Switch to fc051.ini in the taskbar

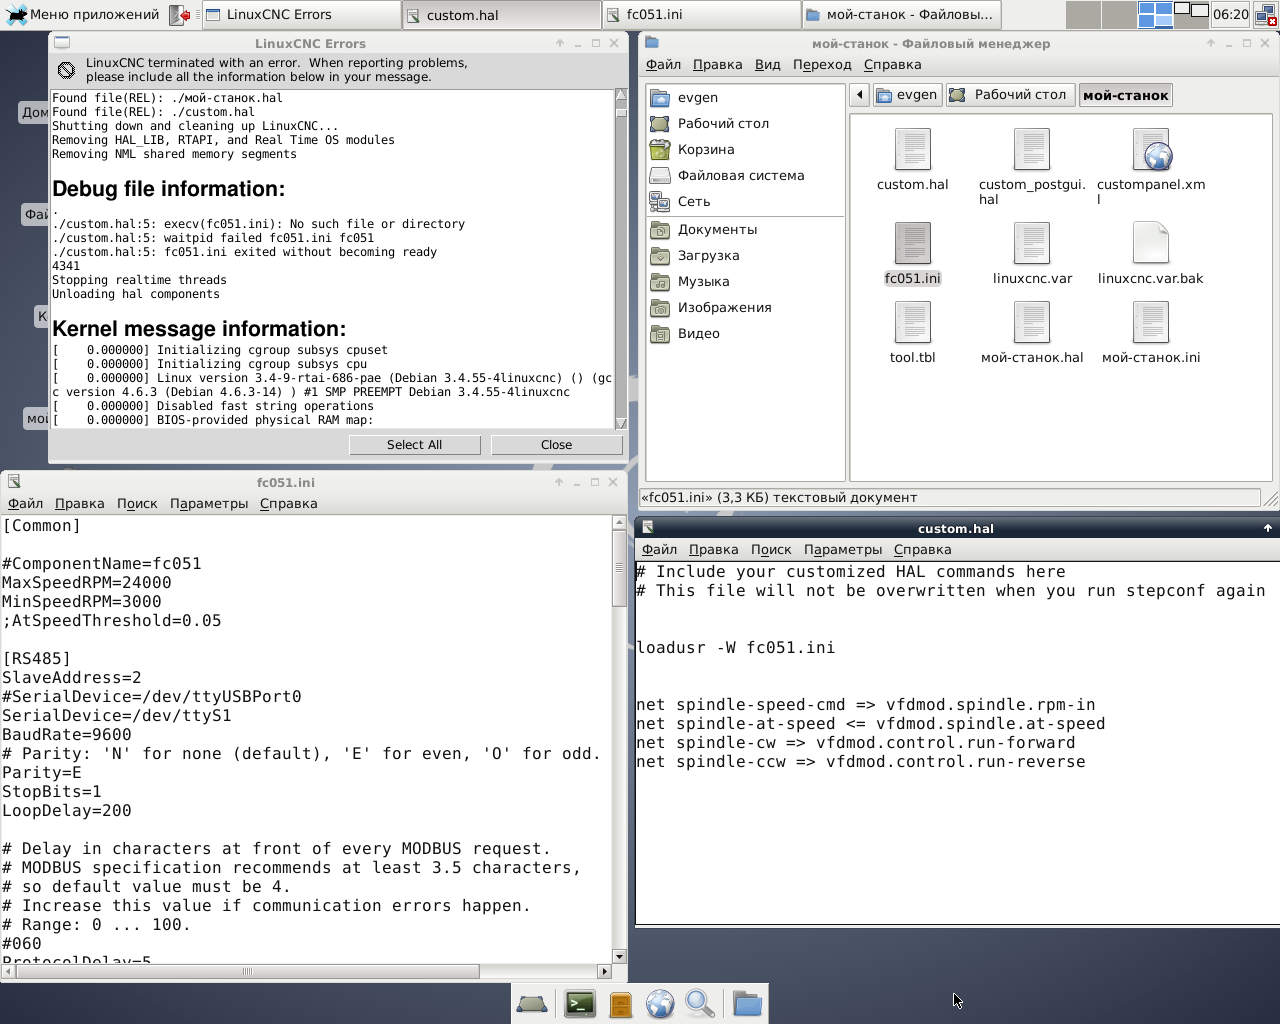pos(701,15)
